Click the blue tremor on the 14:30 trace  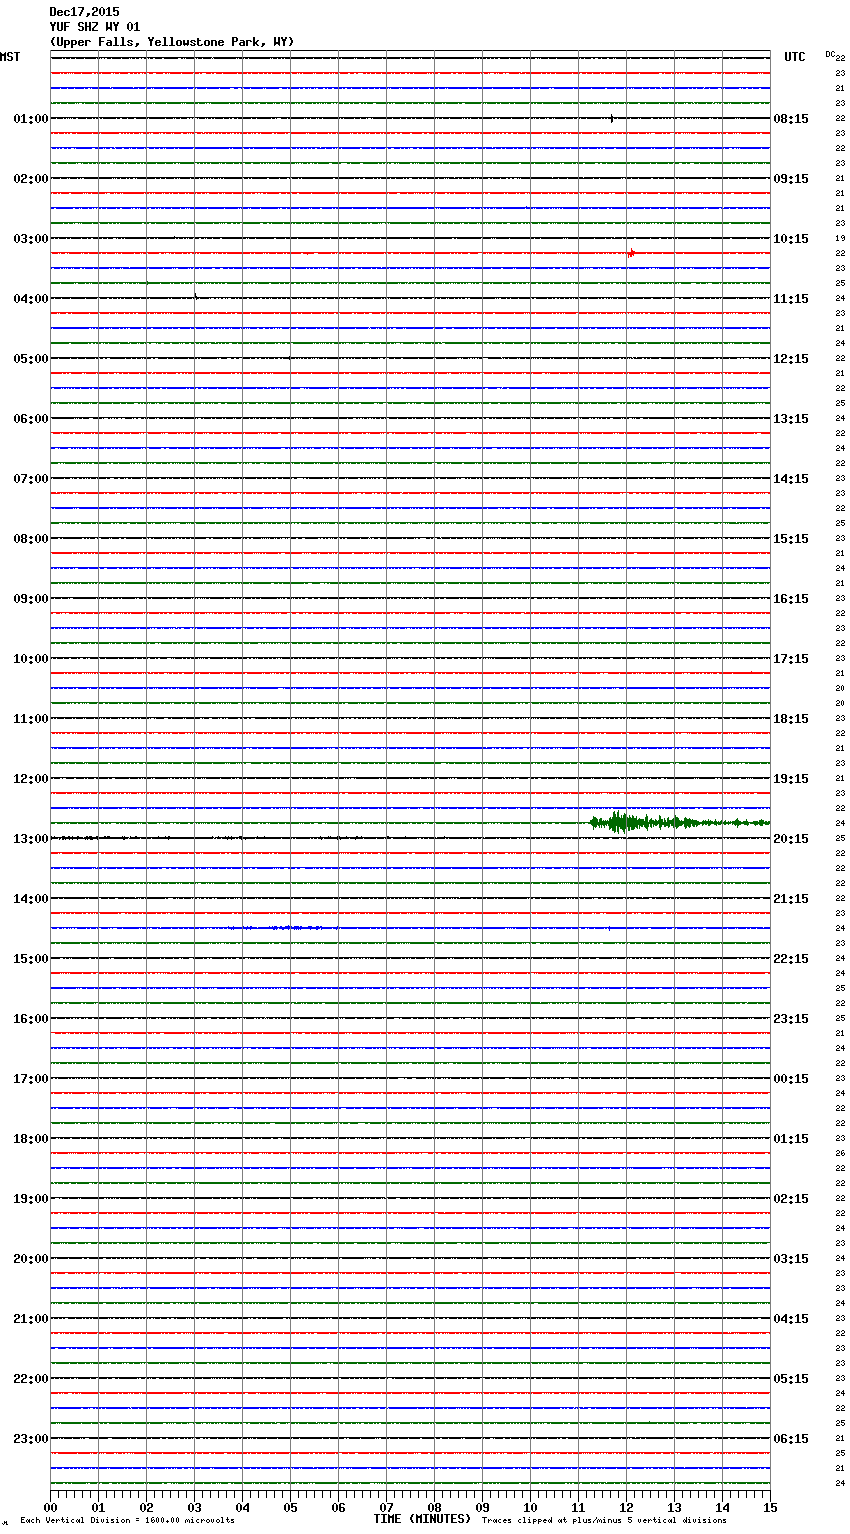coord(283,928)
